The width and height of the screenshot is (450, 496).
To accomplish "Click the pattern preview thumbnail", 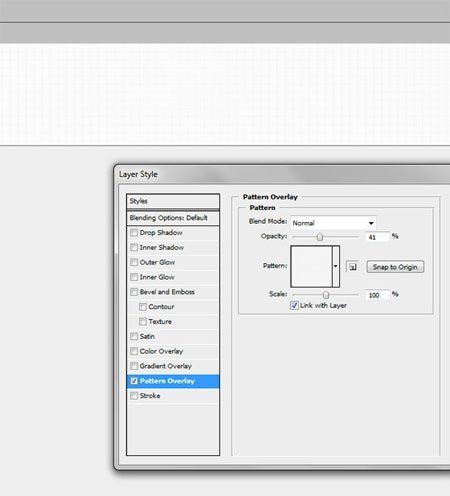I will pyautogui.click(x=311, y=266).
